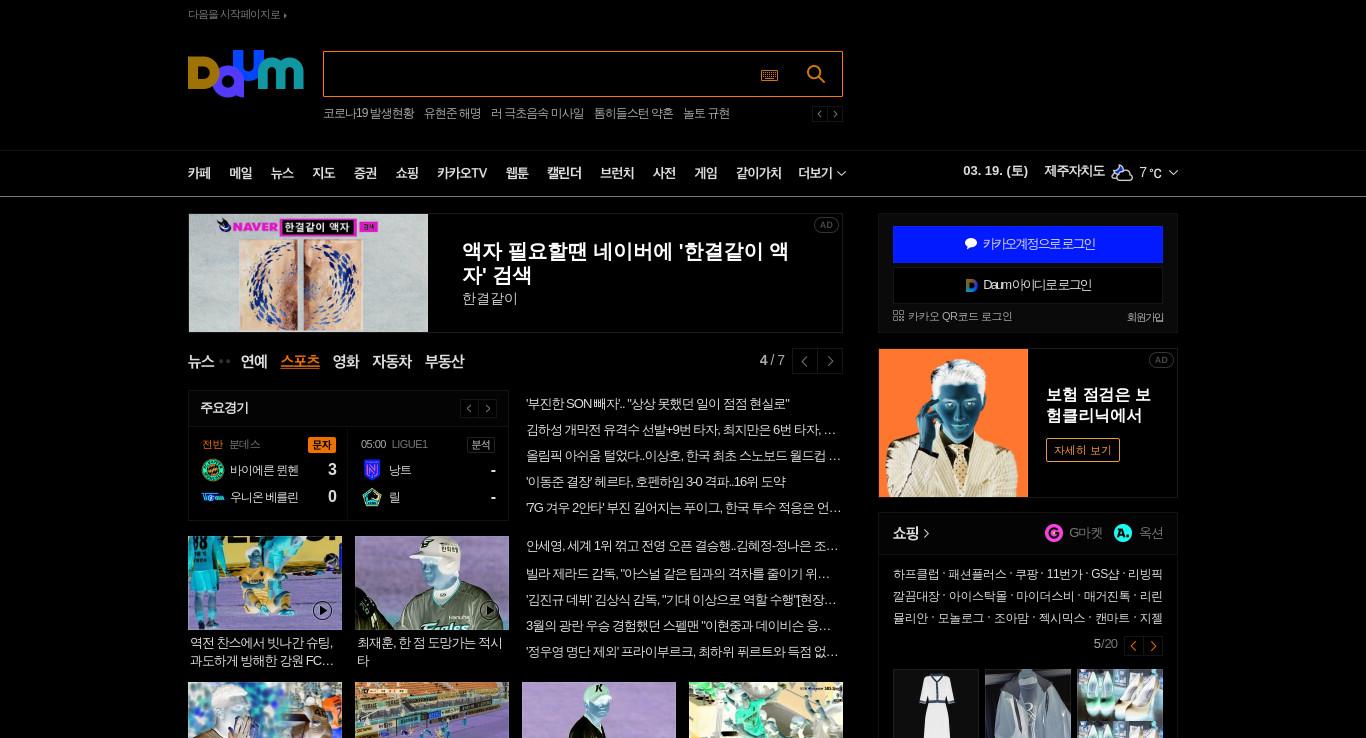Go to next news tab page
Viewport: 1366px width, 738px height.
click(x=830, y=361)
